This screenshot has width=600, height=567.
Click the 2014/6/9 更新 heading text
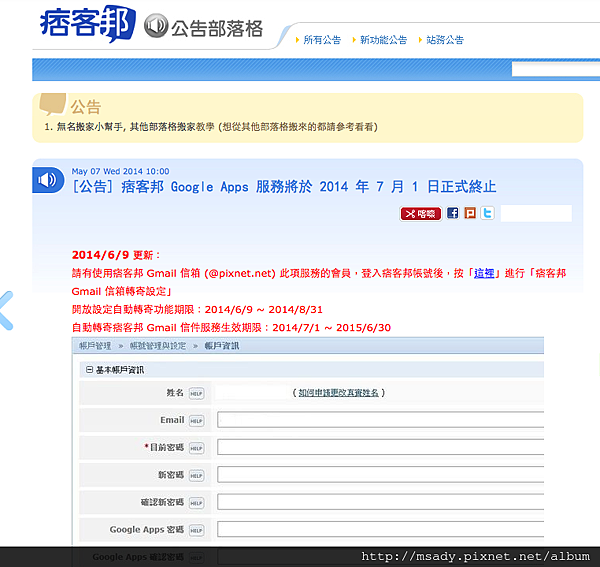click(116, 255)
